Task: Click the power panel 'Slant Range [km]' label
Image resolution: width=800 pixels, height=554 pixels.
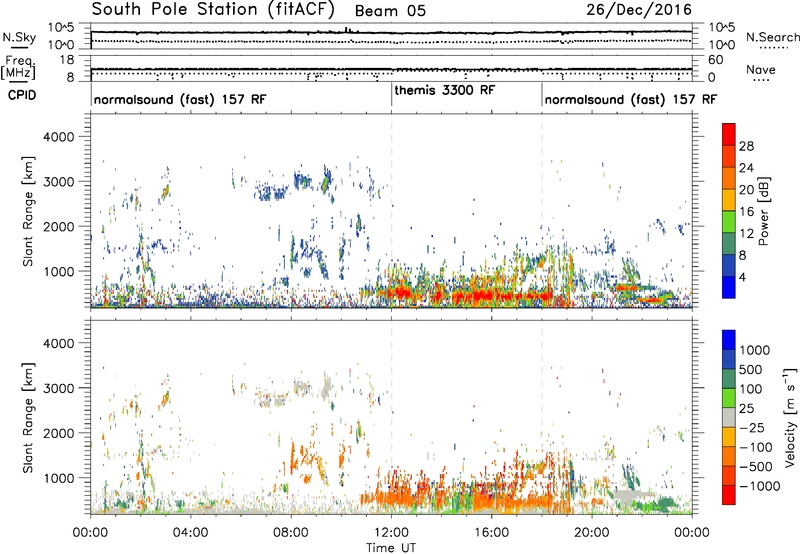Action: [28, 211]
